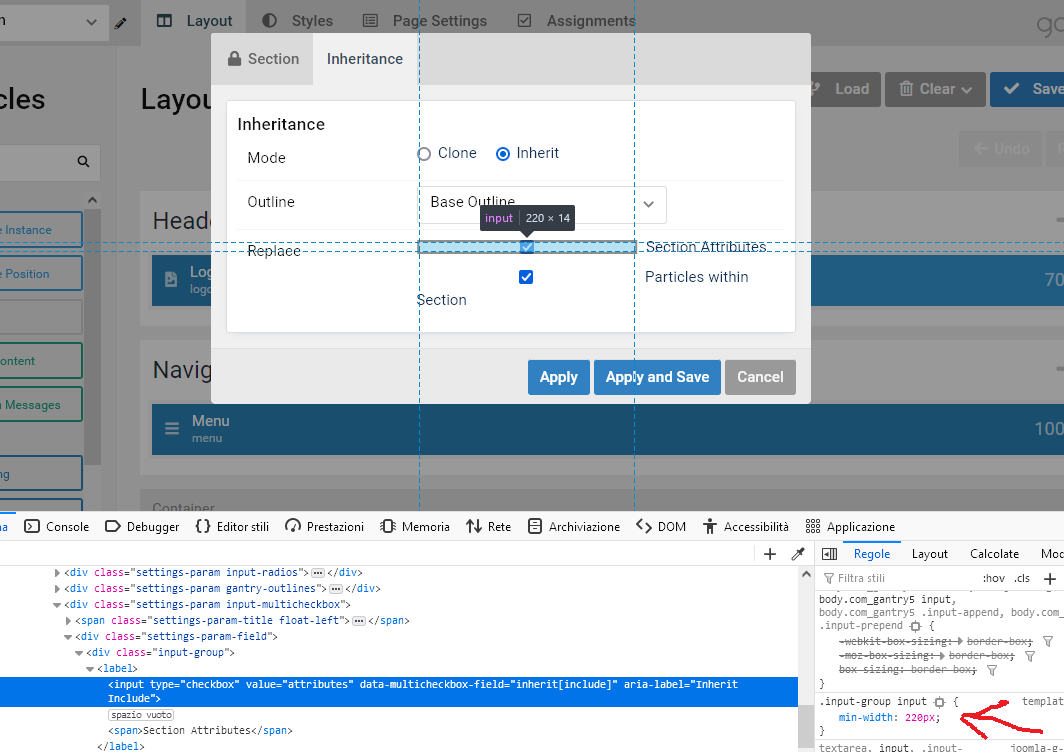Click the Apply button
The height and width of the screenshot is (752, 1064).
click(x=558, y=377)
